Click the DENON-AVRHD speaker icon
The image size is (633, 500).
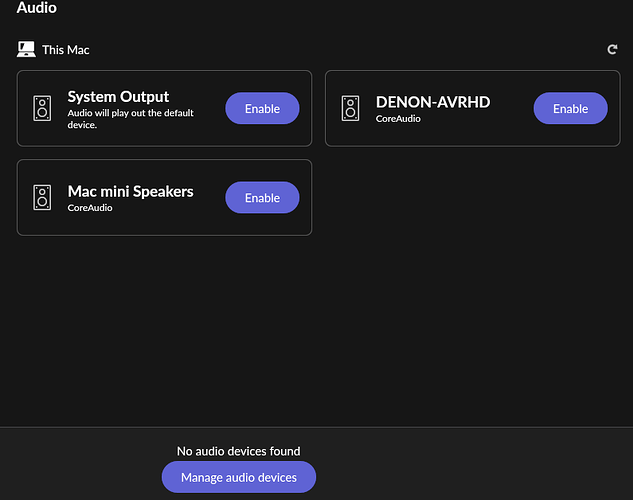[350, 108]
